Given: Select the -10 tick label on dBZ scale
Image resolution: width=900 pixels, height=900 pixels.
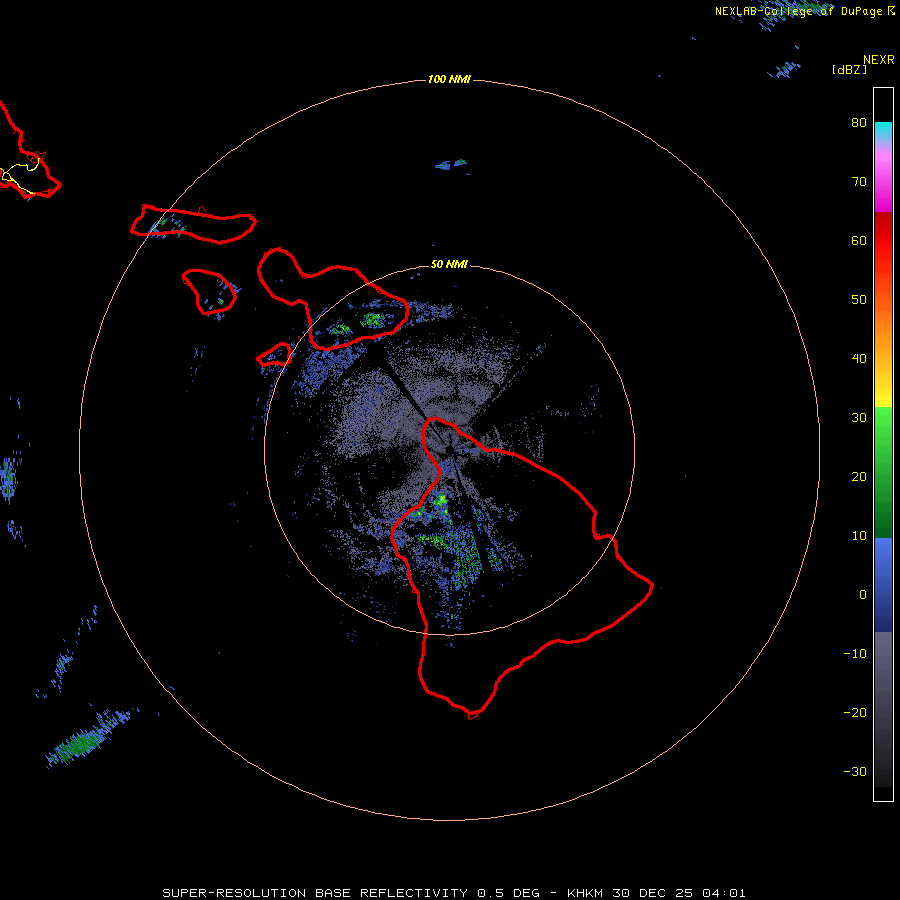Looking at the screenshot, I should [x=855, y=654].
